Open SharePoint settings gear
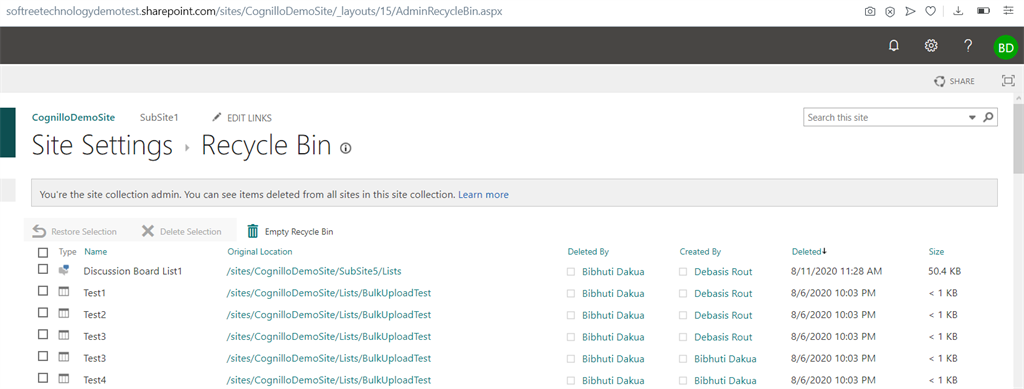 click(931, 46)
